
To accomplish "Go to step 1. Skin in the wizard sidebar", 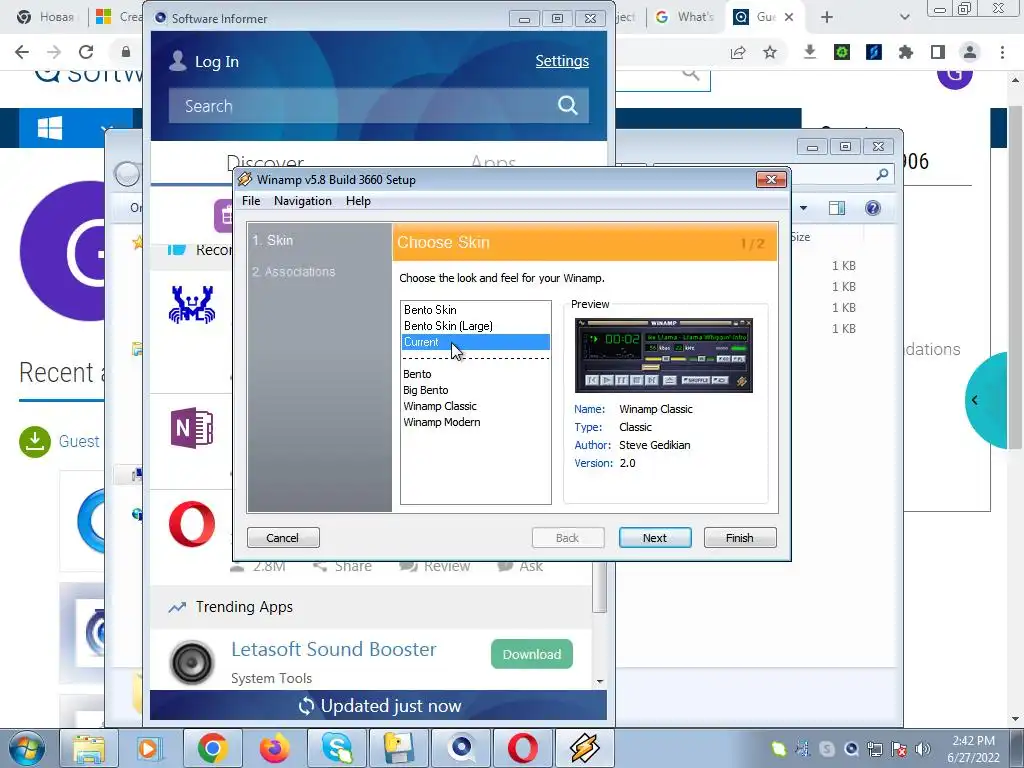I will 273,240.
